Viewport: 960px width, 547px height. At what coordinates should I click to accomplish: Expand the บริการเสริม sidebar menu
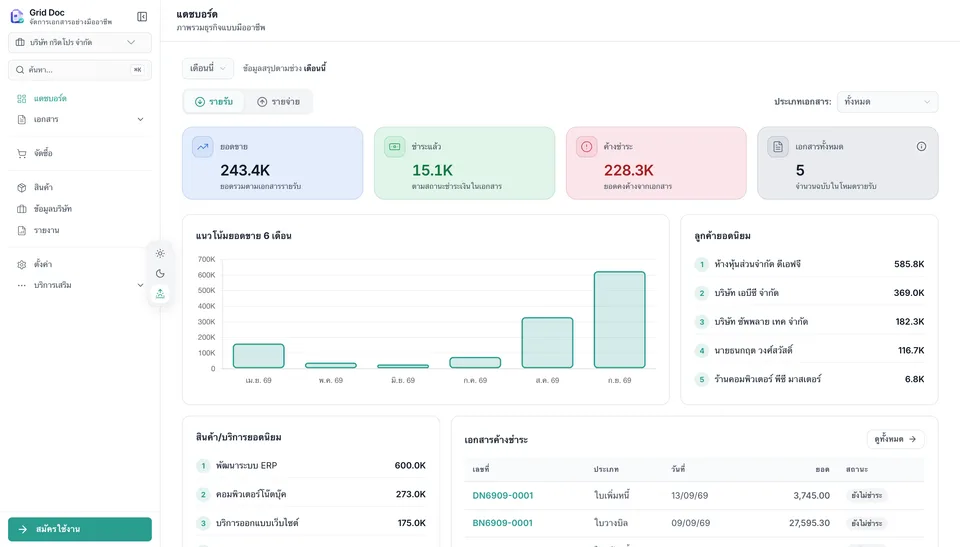click(x=80, y=285)
